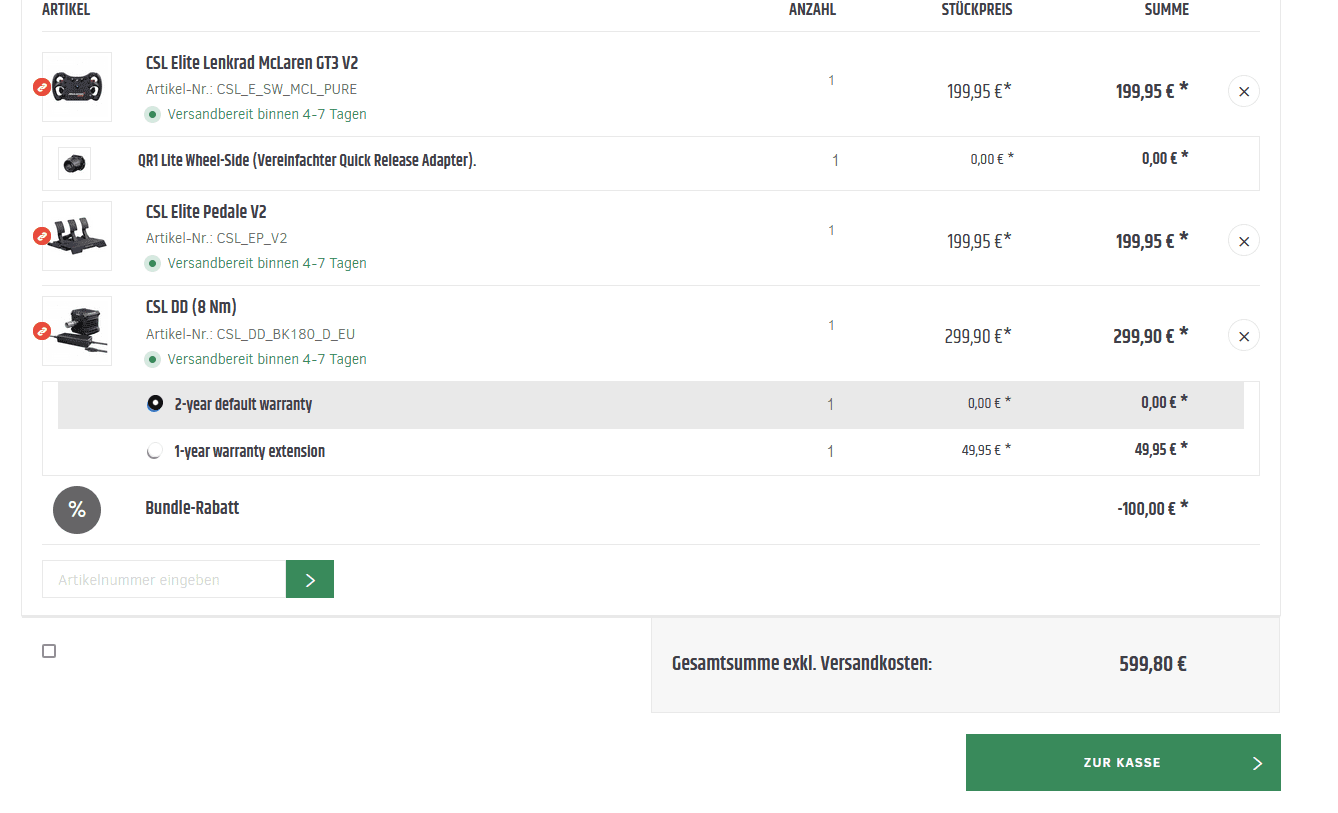The image size is (1338, 813).
Task: Tick the checkbox below the cart table
Action: tap(49, 651)
